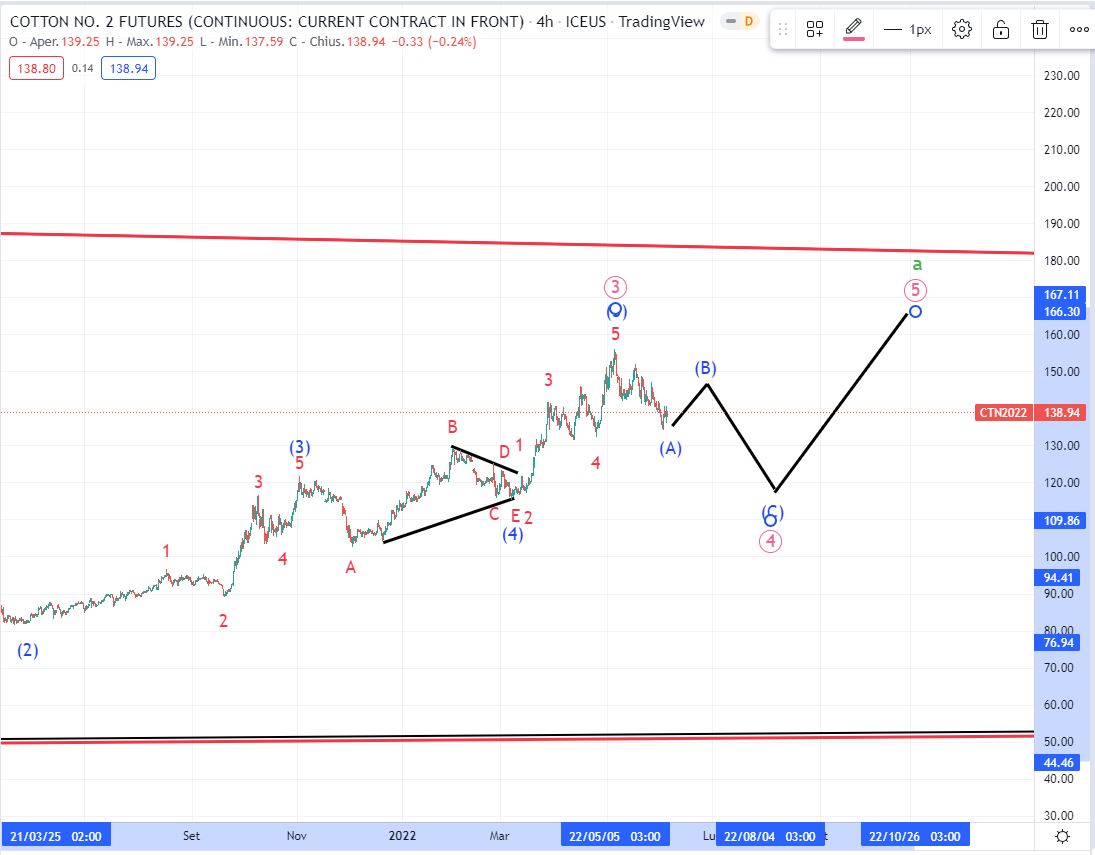Open the drawing templates icon
This screenshot has width=1095, height=855.
(815, 29)
